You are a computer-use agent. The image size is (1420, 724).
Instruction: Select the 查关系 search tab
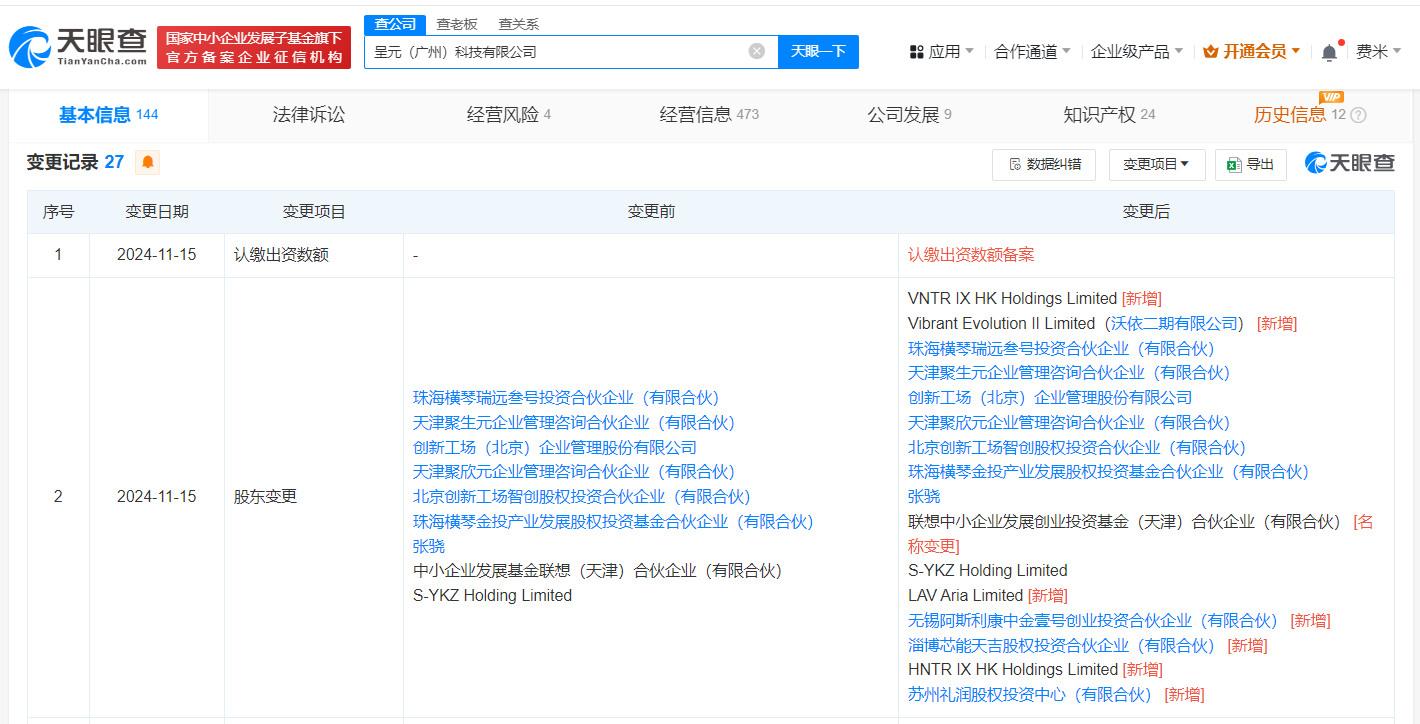[518, 24]
